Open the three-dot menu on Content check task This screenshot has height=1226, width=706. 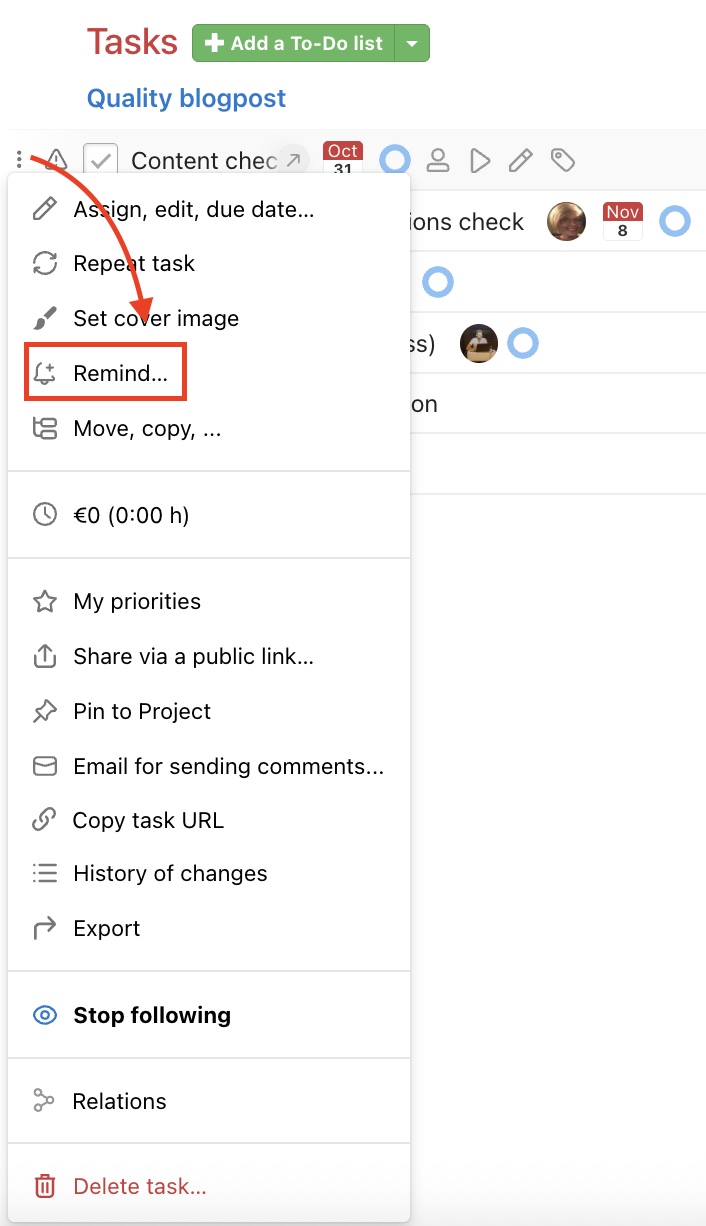tap(18, 159)
